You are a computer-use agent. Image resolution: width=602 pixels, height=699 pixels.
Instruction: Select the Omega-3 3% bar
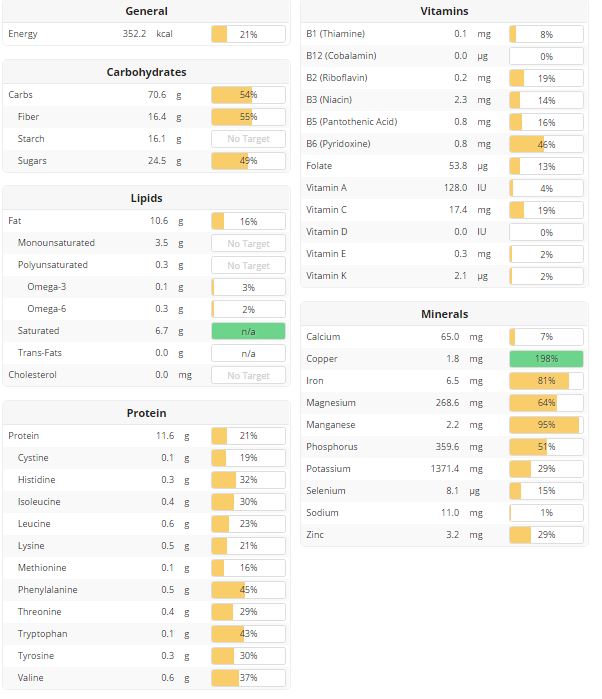coord(248,288)
